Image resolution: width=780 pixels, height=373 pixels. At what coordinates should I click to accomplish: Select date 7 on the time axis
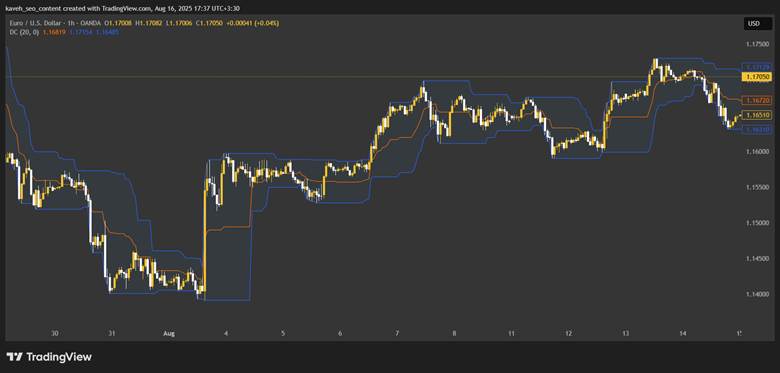point(397,334)
